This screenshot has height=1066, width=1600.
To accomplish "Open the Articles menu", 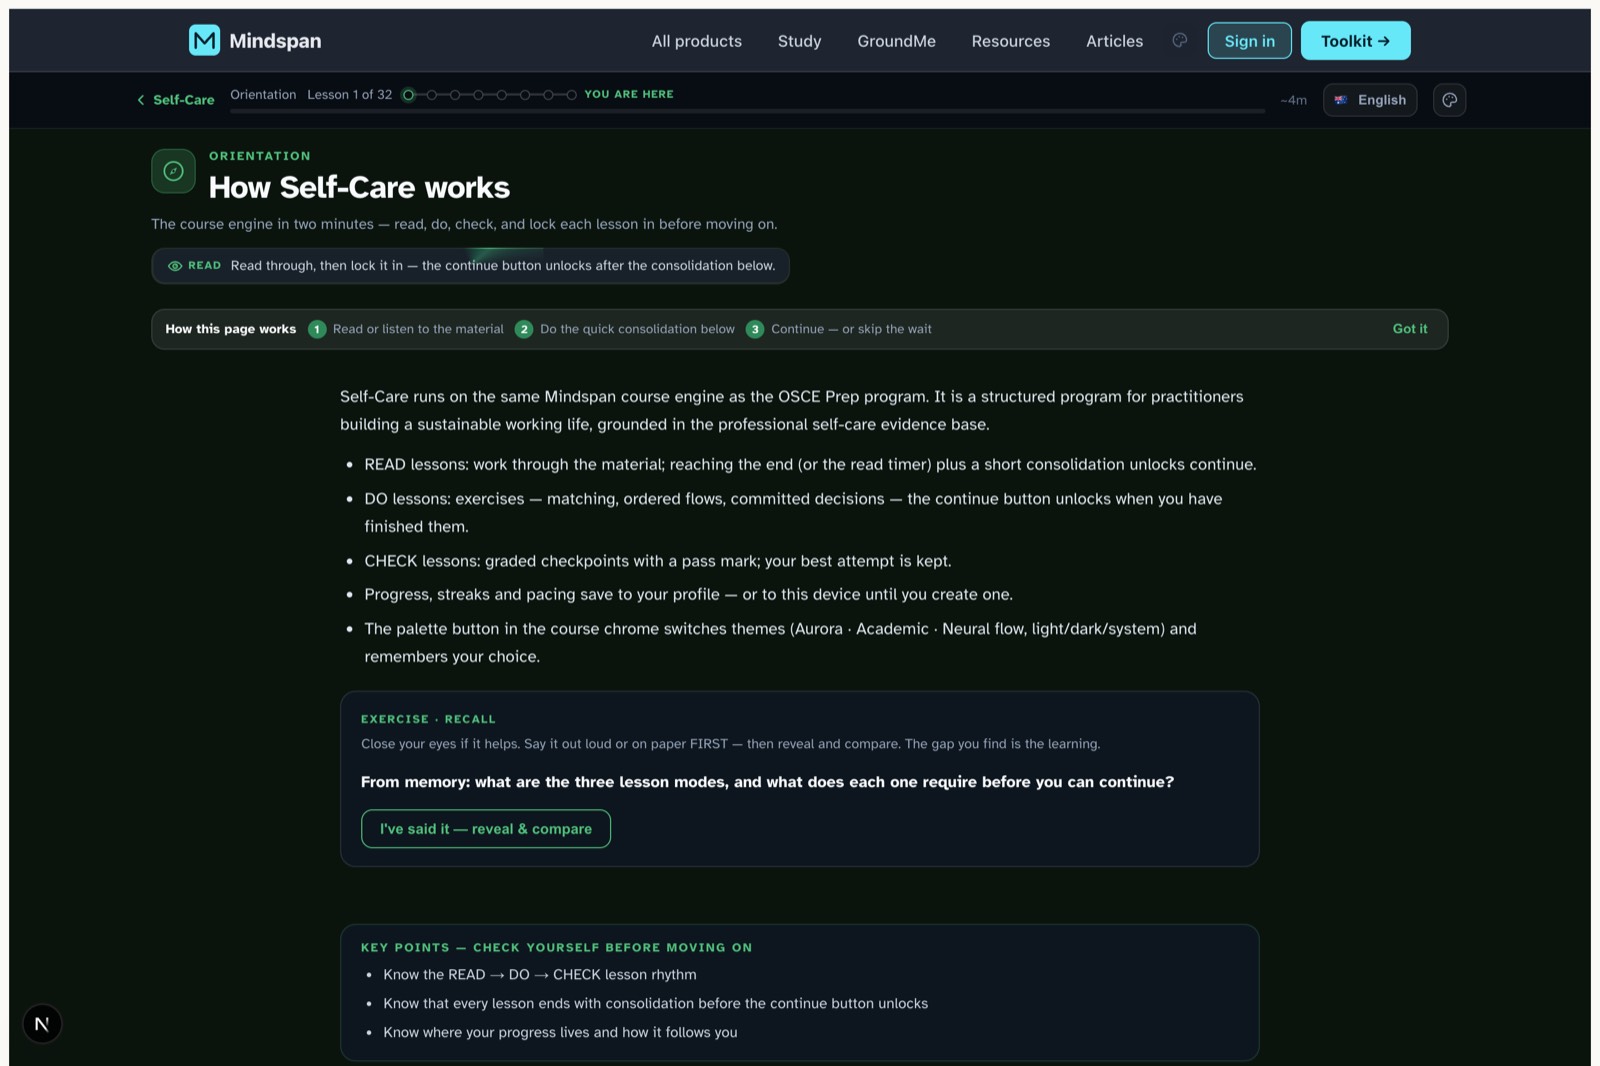I will (x=1114, y=41).
